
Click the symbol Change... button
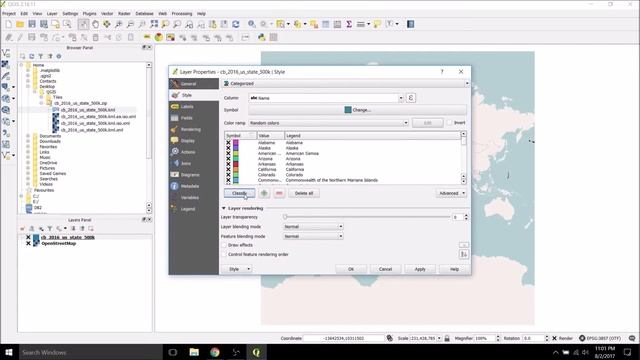pos(358,110)
